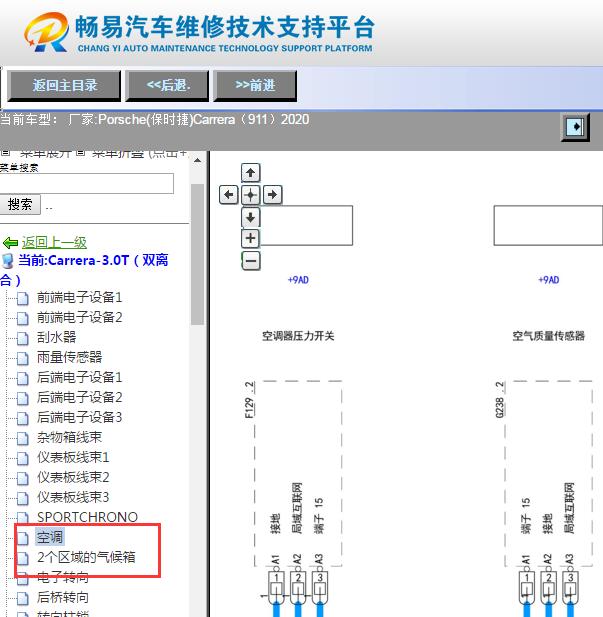Click page icon beside 空调
Image resolution: width=603 pixels, height=617 pixels.
(x=22, y=538)
